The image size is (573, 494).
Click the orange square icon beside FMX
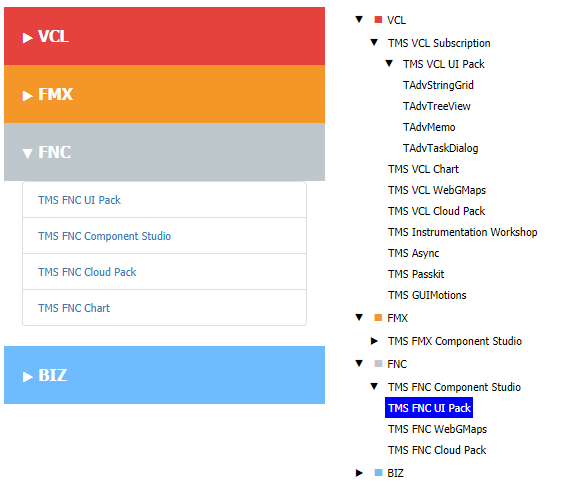click(378, 318)
